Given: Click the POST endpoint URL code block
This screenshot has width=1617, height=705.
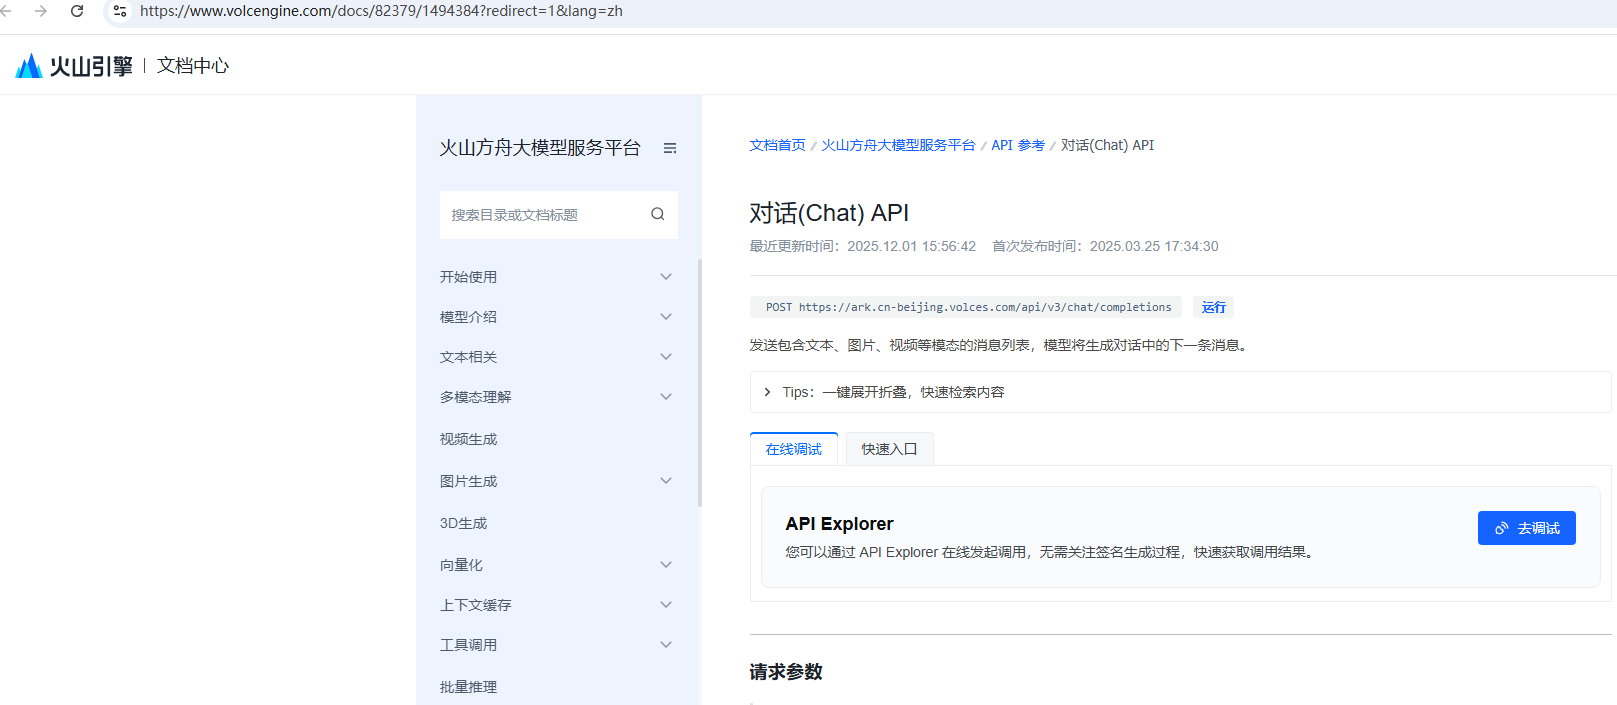Looking at the screenshot, I should pyautogui.click(x=966, y=307).
